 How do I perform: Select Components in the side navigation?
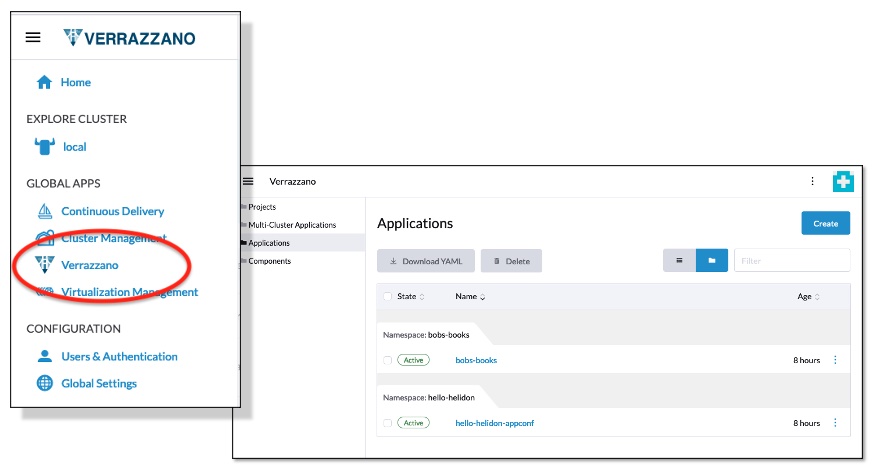click(269, 261)
